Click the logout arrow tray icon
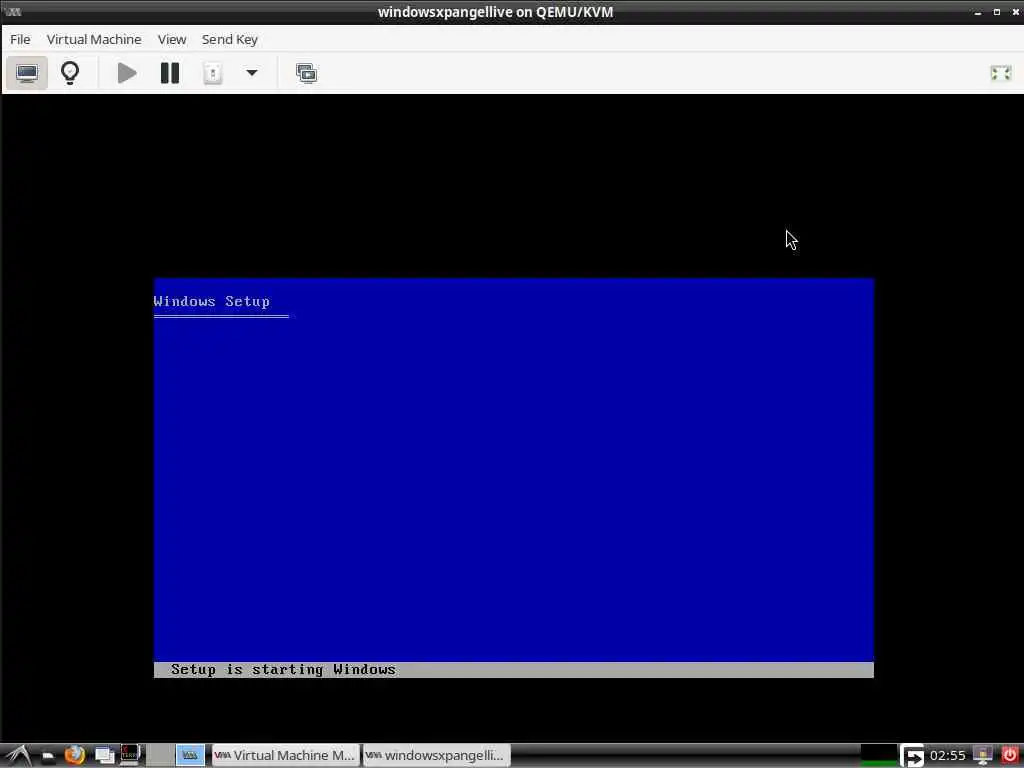Viewport: 1024px width, 768px height. click(x=912, y=756)
